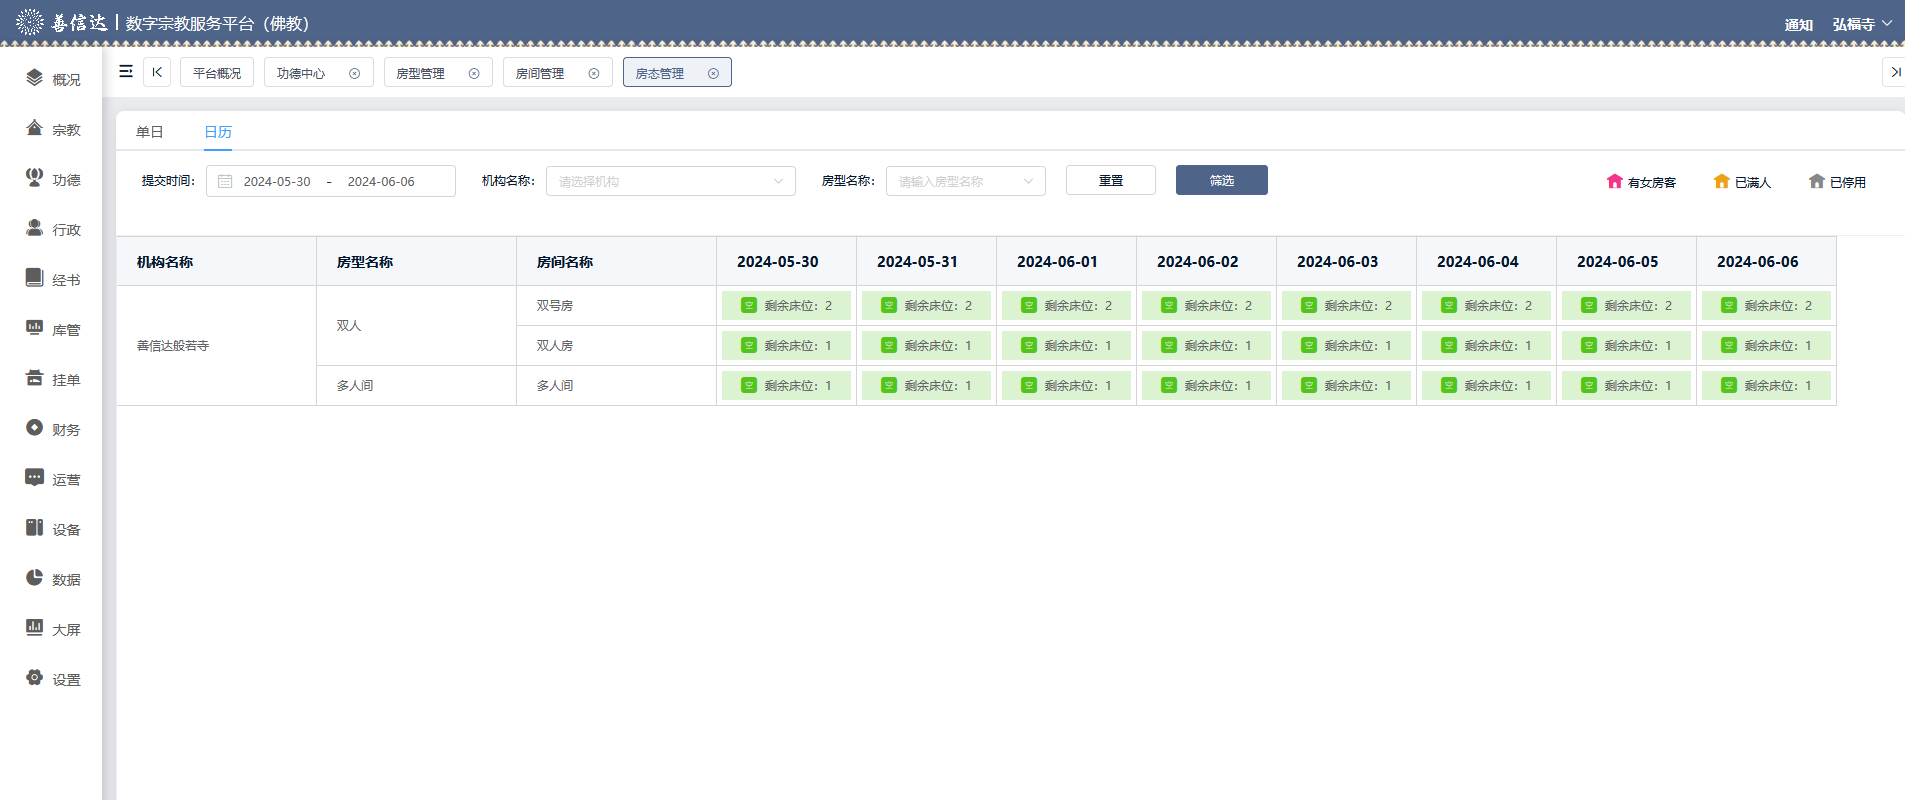Open the 数据 pie chart sidebar icon
1905x800 pixels.
[35, 578]
